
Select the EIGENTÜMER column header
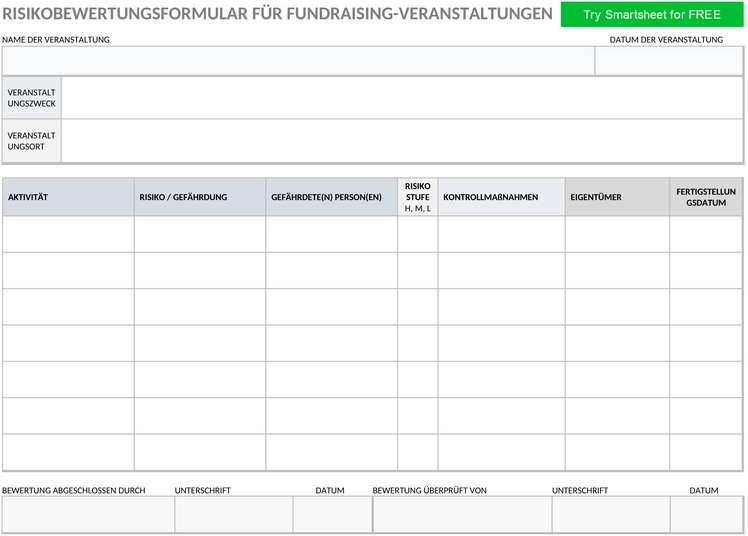(x=617, y=197)
